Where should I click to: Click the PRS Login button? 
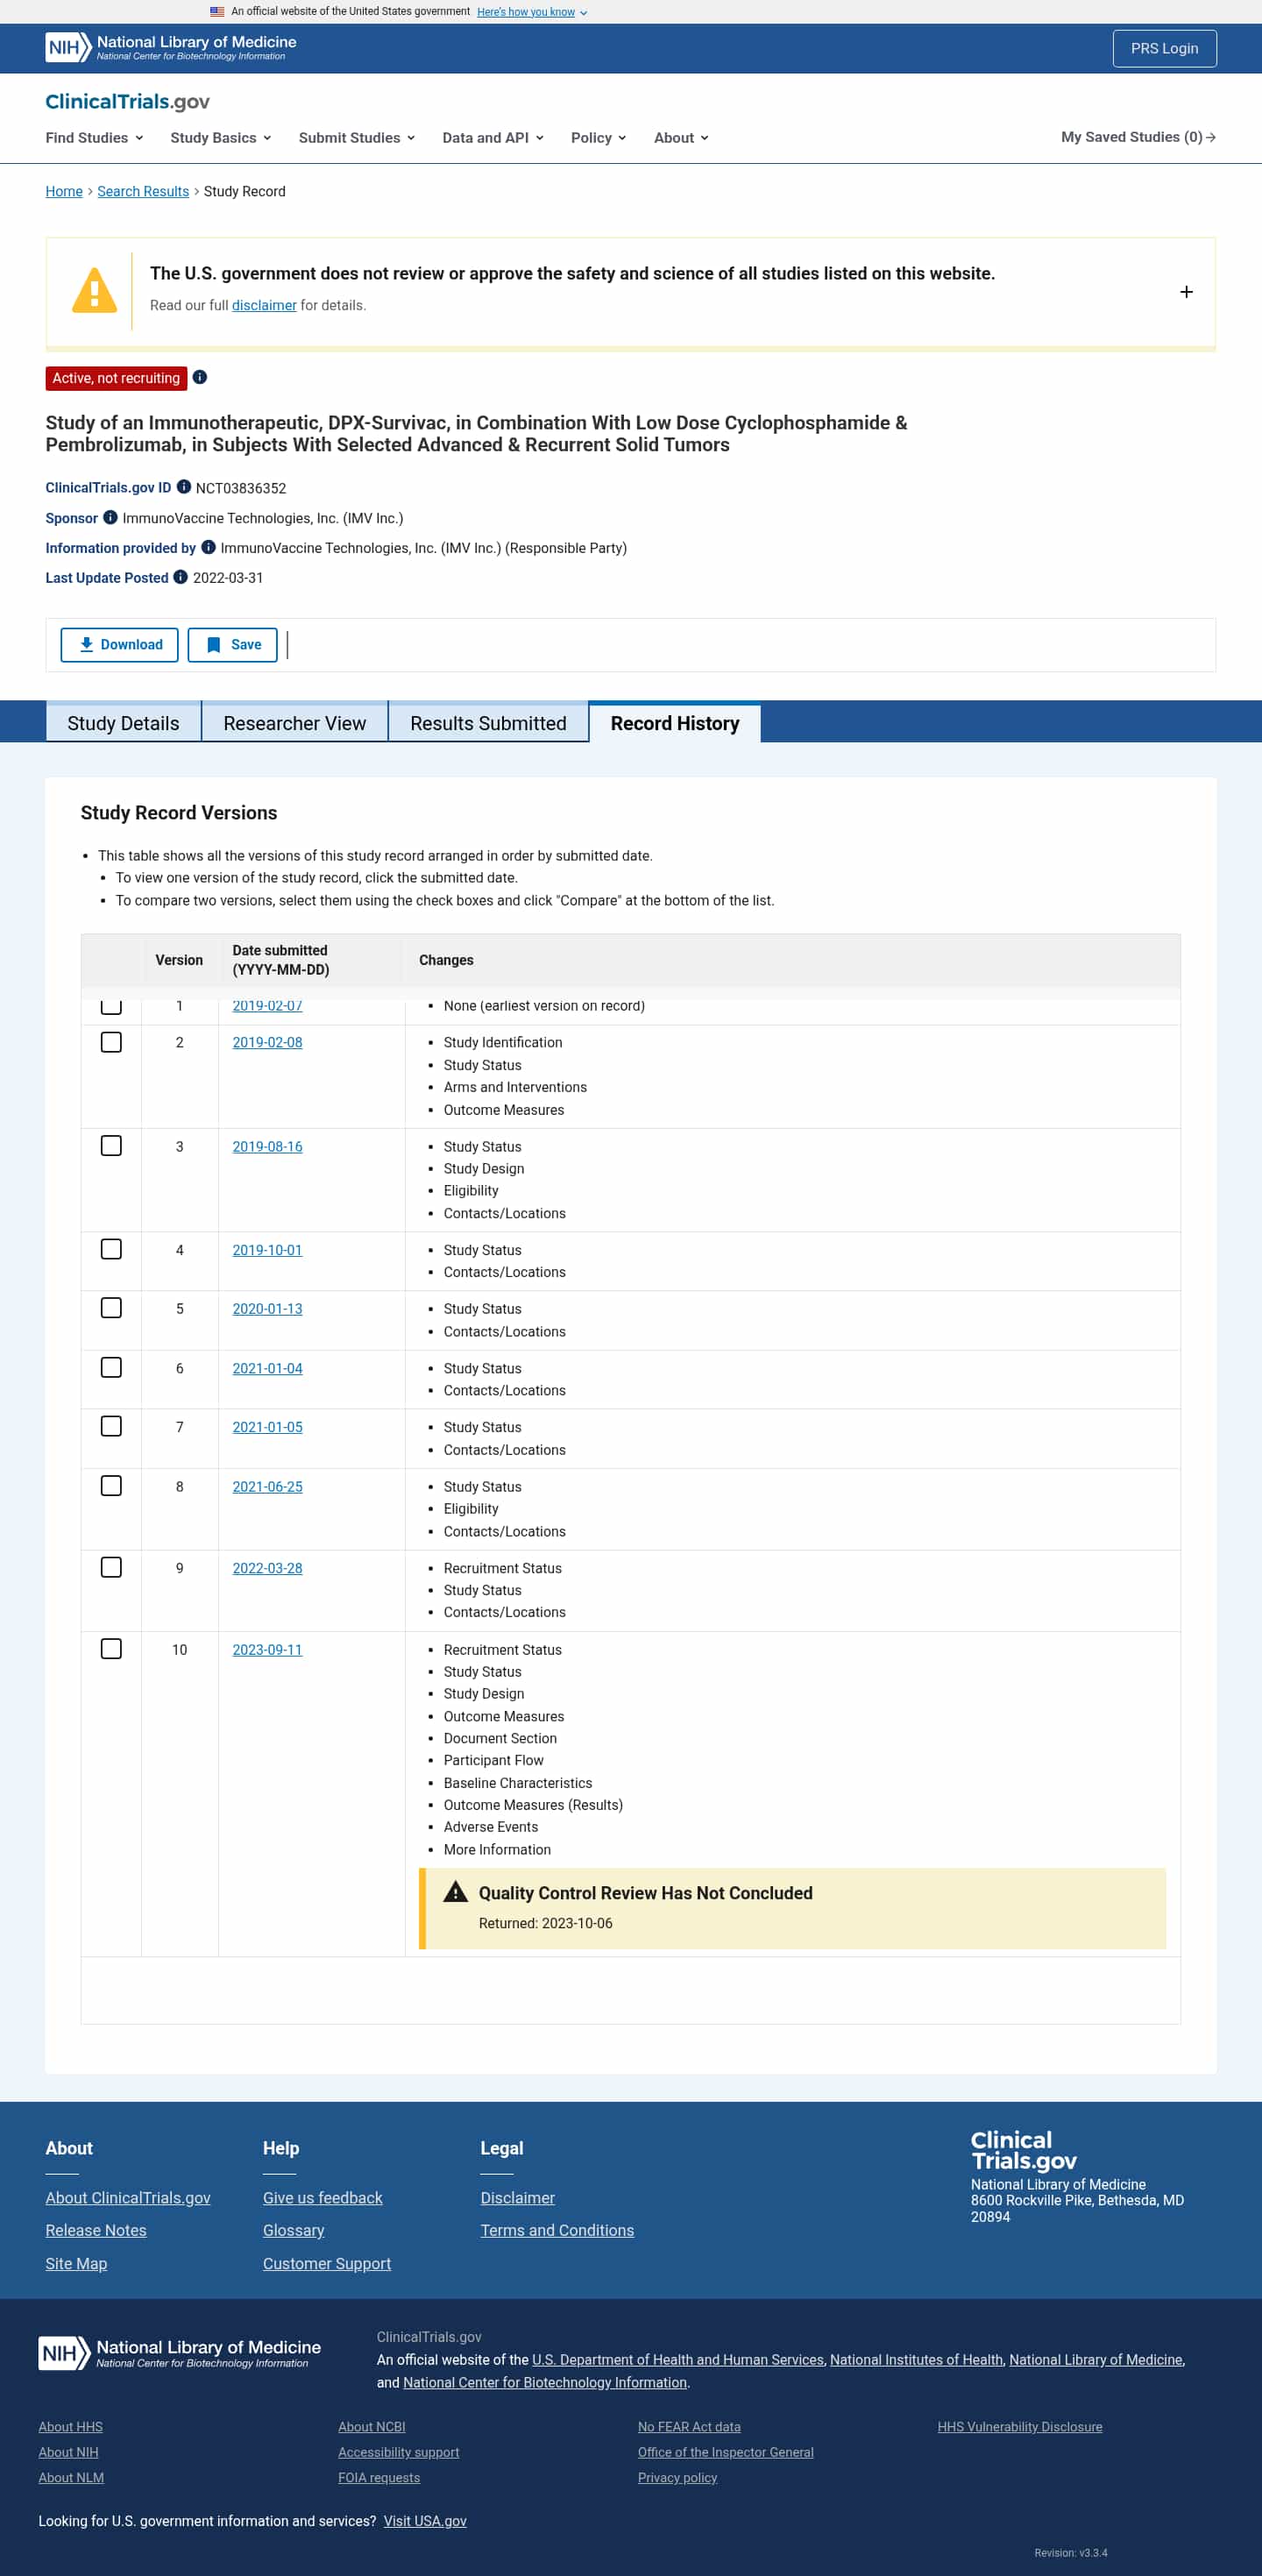click(1163, 48)
